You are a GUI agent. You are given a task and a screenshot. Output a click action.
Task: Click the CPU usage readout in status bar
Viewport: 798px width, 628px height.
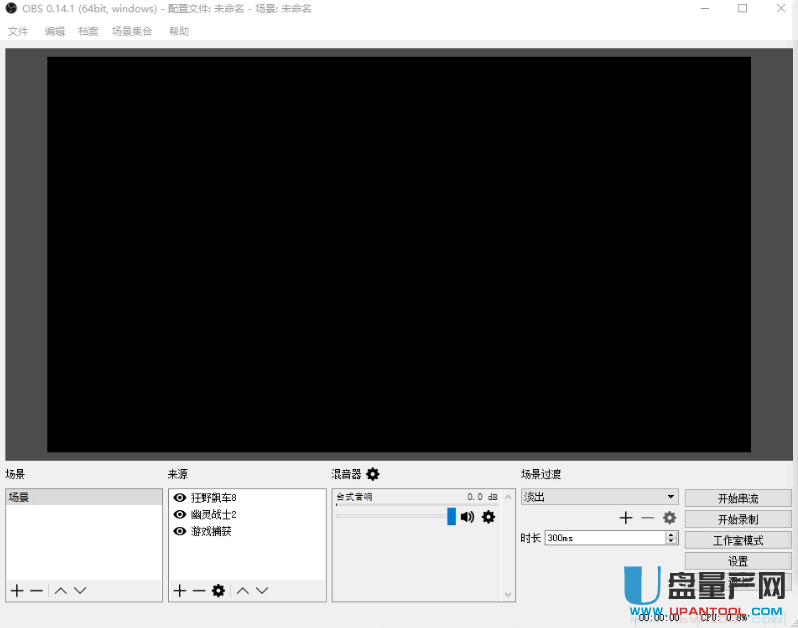click(x=724, y=617)
